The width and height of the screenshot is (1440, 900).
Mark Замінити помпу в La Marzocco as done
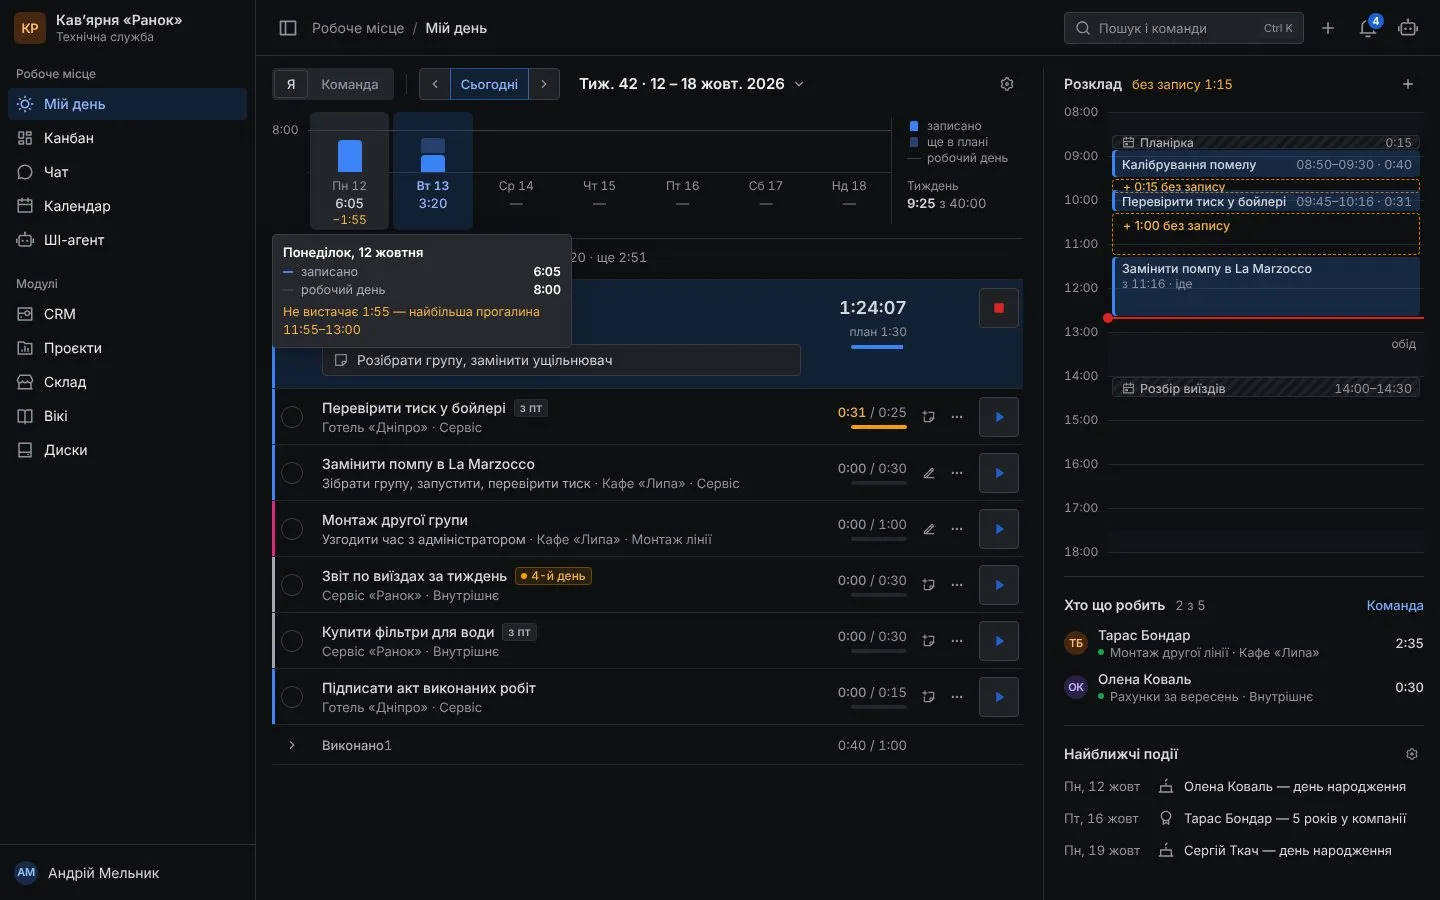292,473
